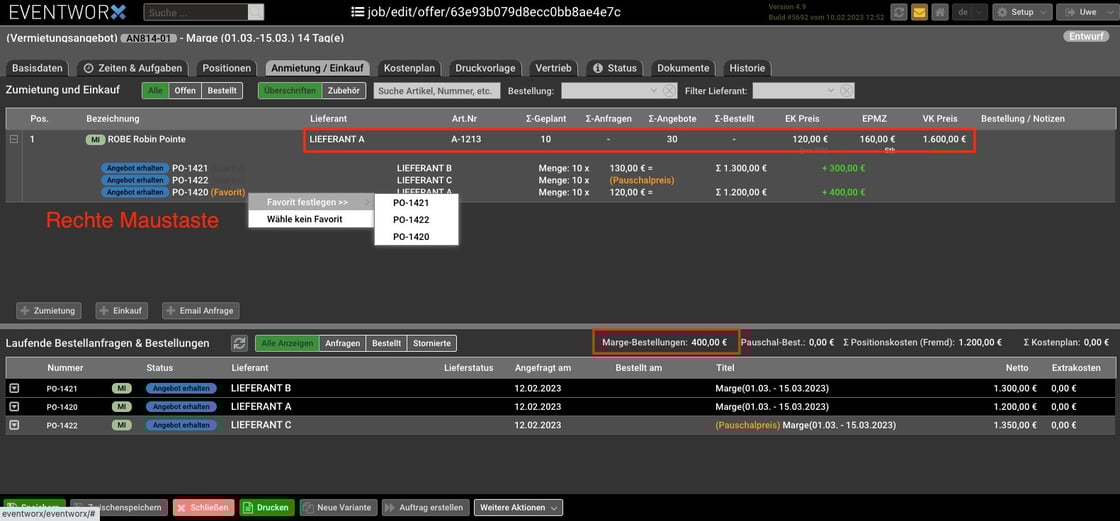Viewport: 1120px width, 521px height.
Task: Click the refresh icon in top header
Action: (x=899, y=12)
